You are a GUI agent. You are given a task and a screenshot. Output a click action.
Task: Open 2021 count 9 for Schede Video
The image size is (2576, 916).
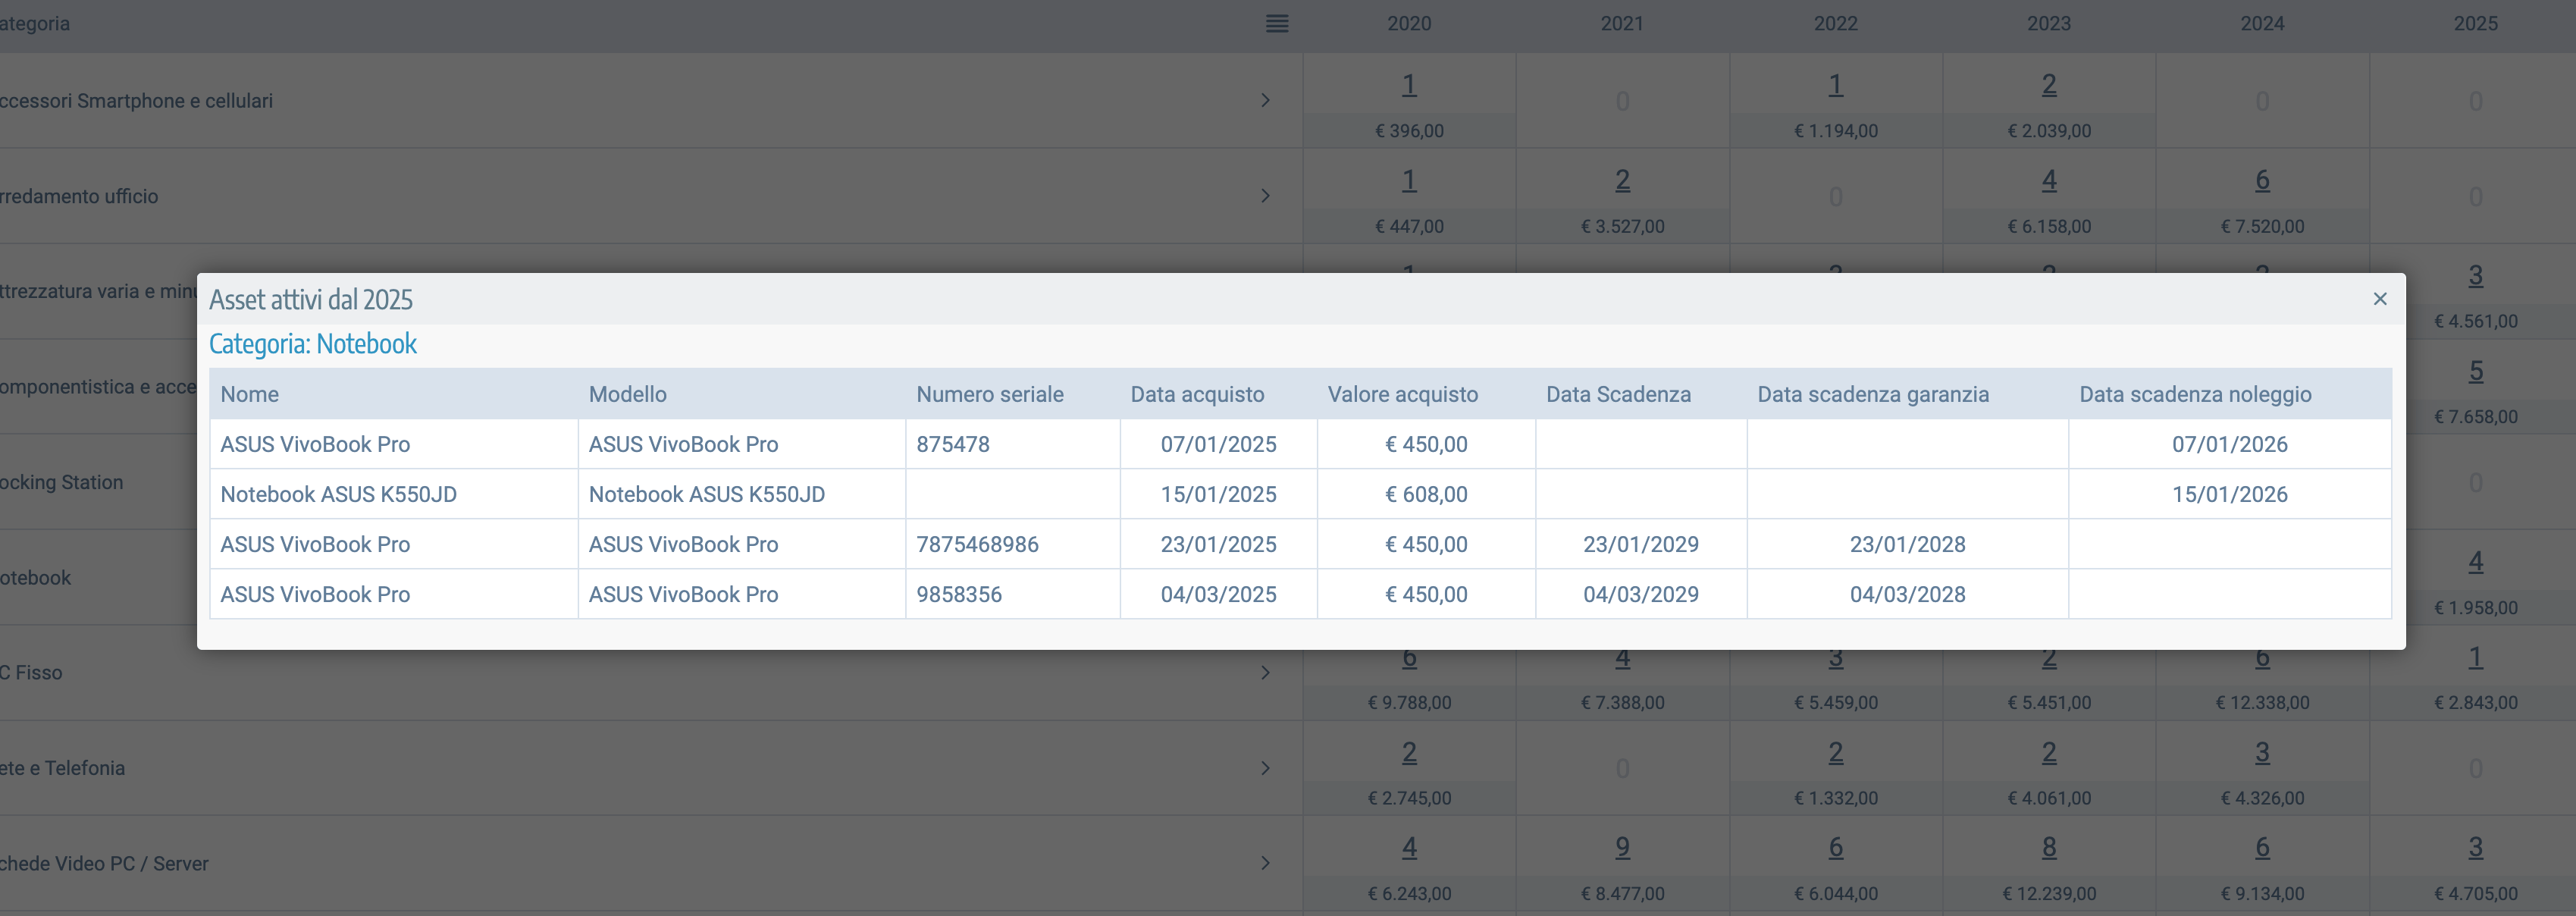click(x=1622, y=847)
